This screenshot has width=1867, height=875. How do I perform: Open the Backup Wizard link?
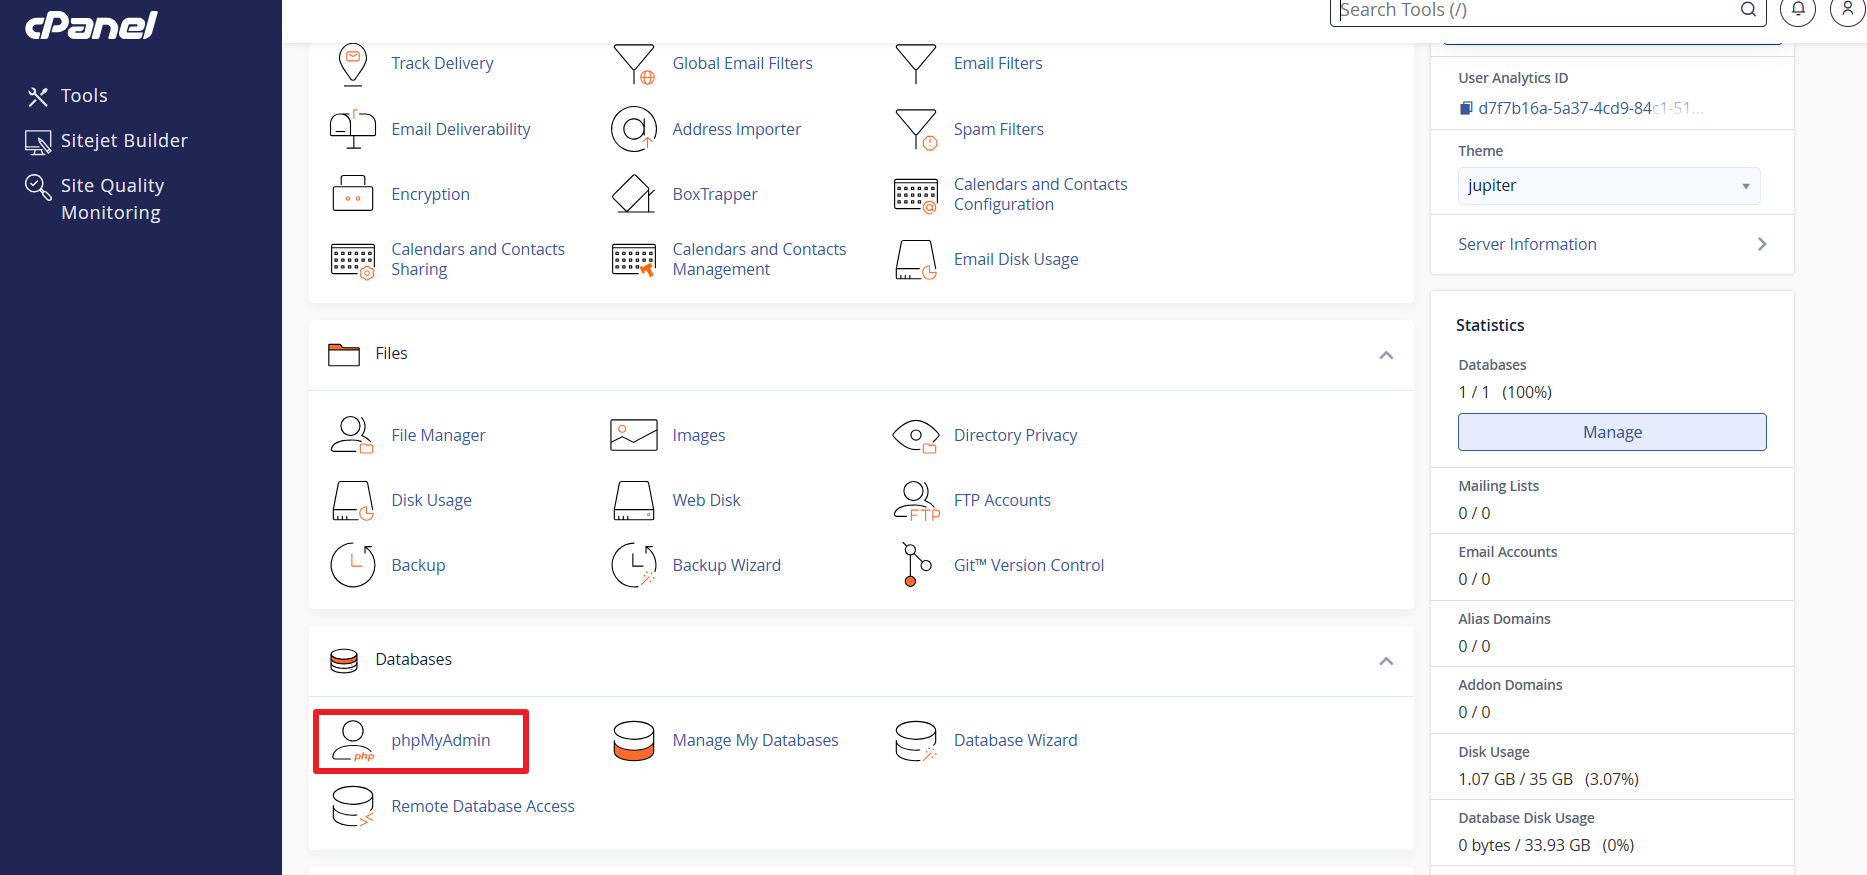(x=726, y=566)
